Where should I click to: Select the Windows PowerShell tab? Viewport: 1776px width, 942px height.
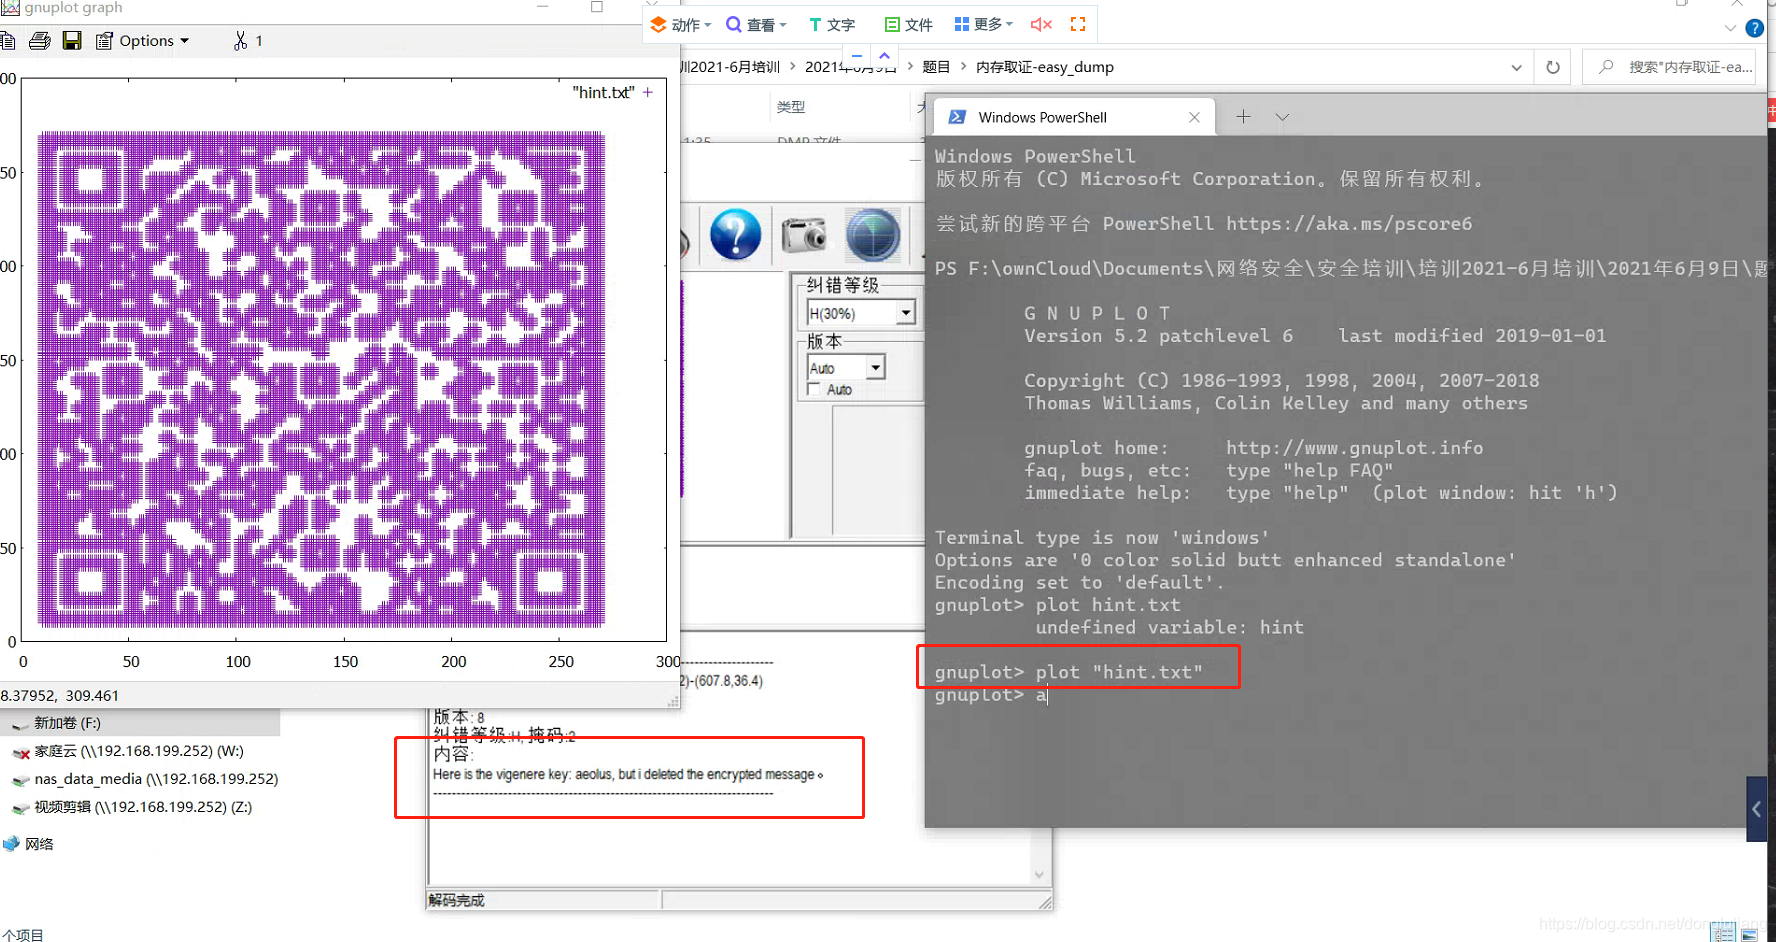[1073, 117]
